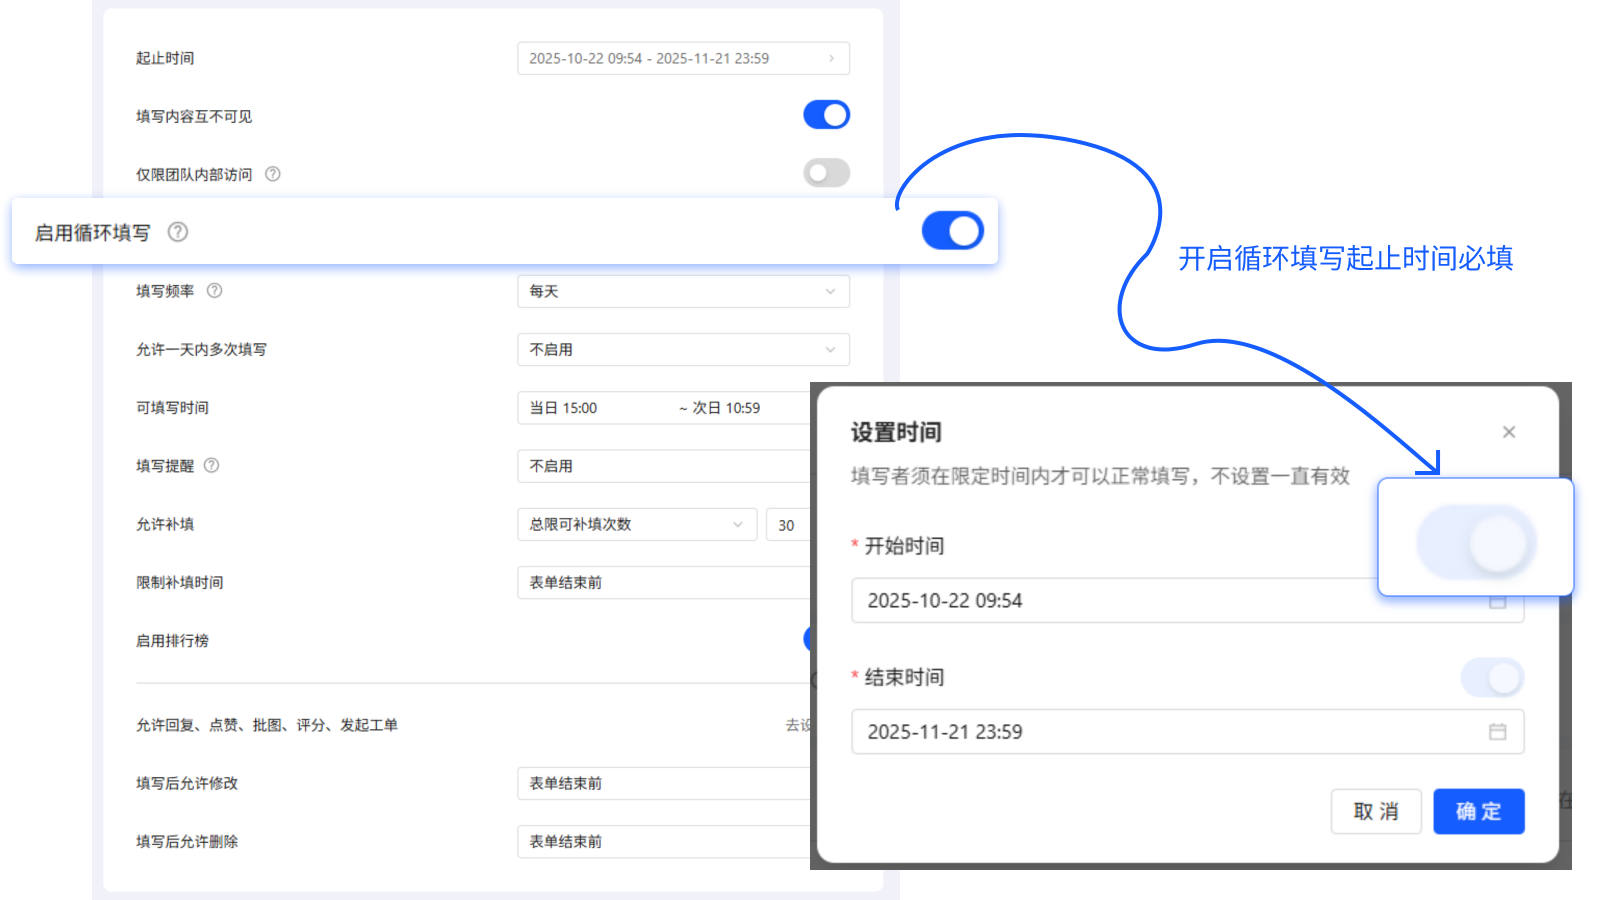Click the 确定 button
Viewport: 1600px width, 900px height.
pos(1478,811)
